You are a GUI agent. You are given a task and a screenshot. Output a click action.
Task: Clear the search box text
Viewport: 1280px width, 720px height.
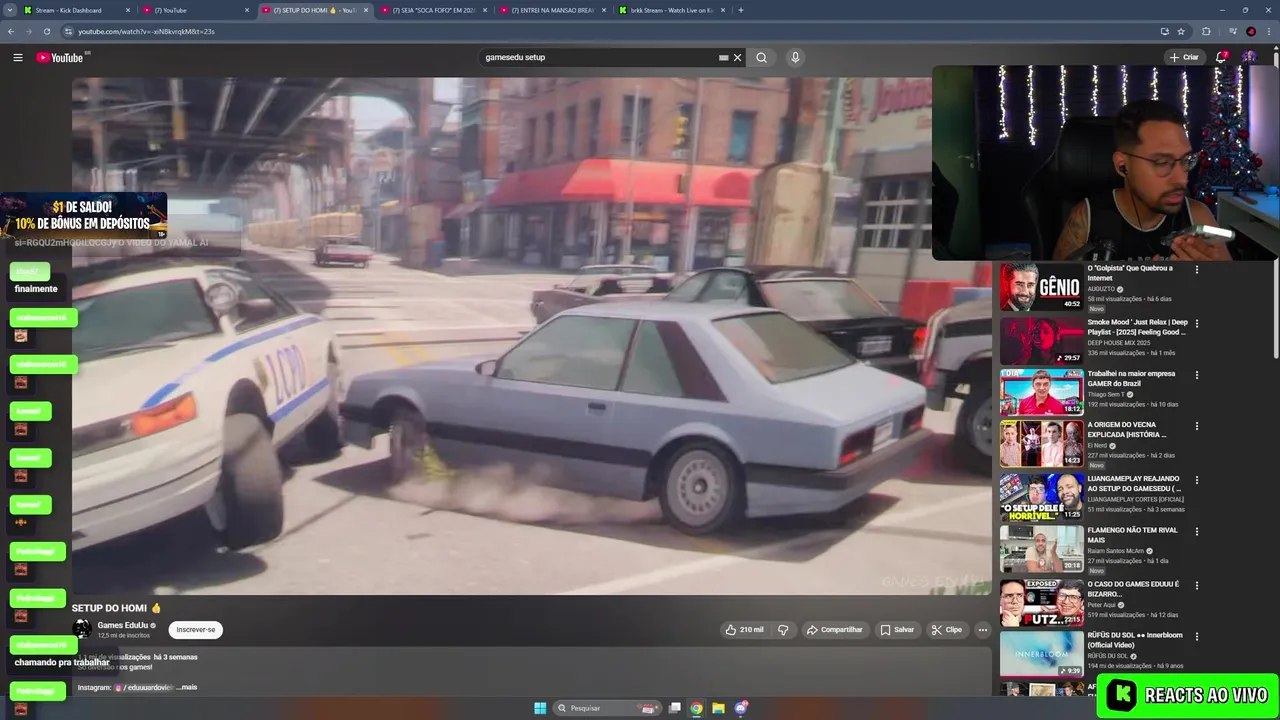coord(738,58)
